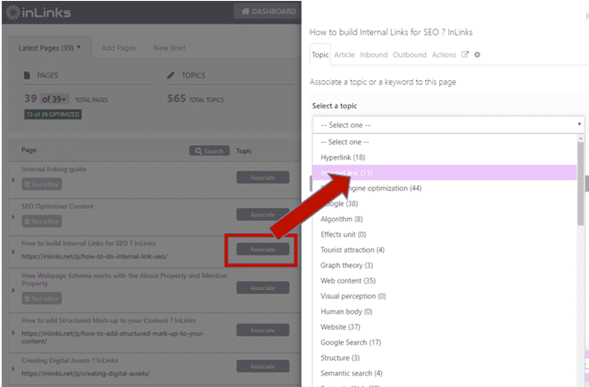Screen dimensions: 589x387
Task: Choose Graph theory (3) option
Action: click(445, 265)
